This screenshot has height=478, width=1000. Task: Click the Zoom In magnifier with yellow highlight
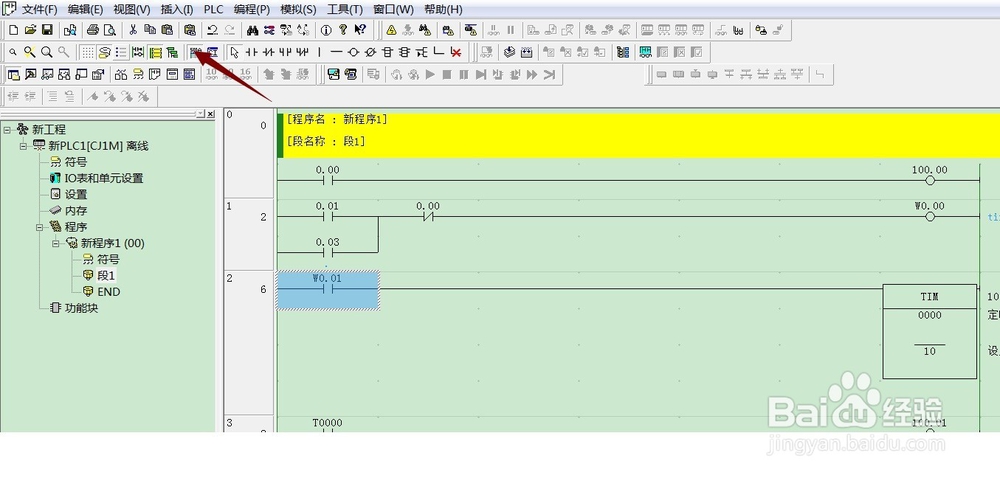29,52
